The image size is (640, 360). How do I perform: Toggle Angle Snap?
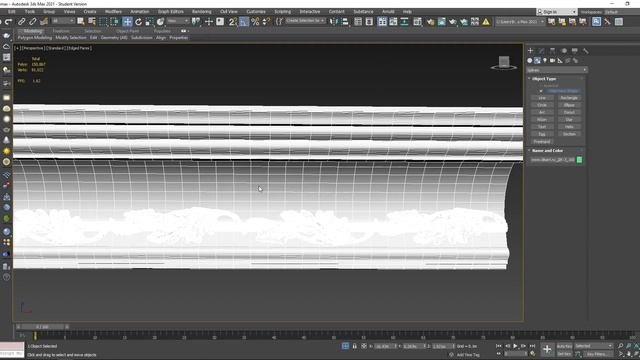(x=244, y=22)
